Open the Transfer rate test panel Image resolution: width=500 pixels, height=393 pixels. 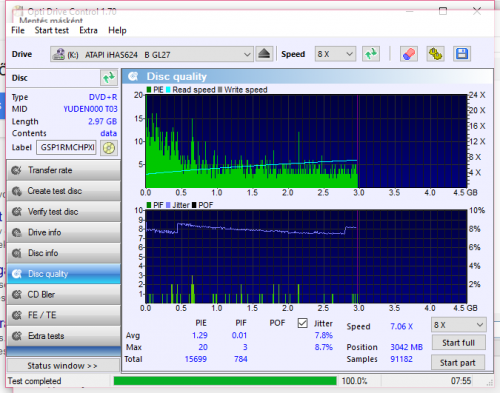point(64,170)
